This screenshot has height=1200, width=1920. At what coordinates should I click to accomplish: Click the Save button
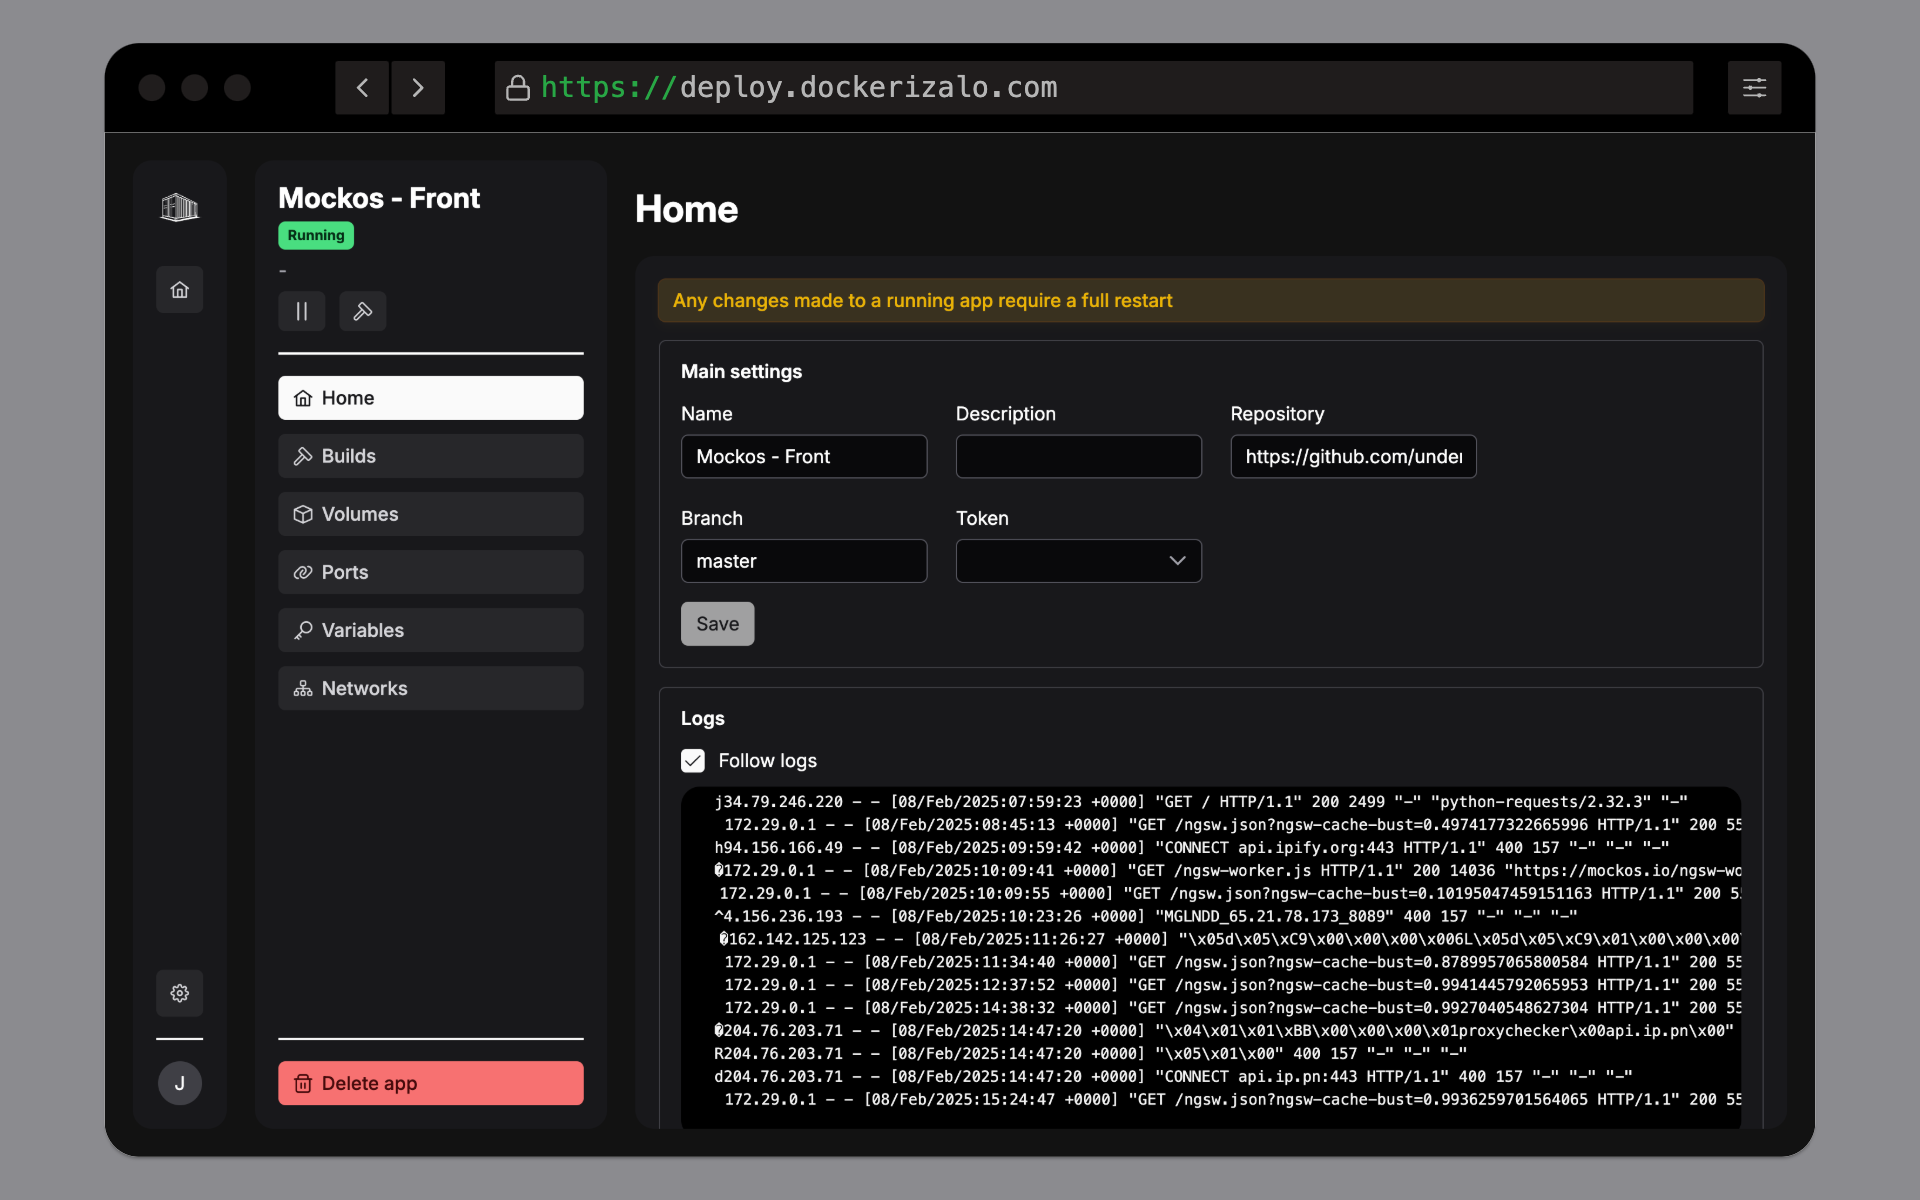[x=718, y=624]
